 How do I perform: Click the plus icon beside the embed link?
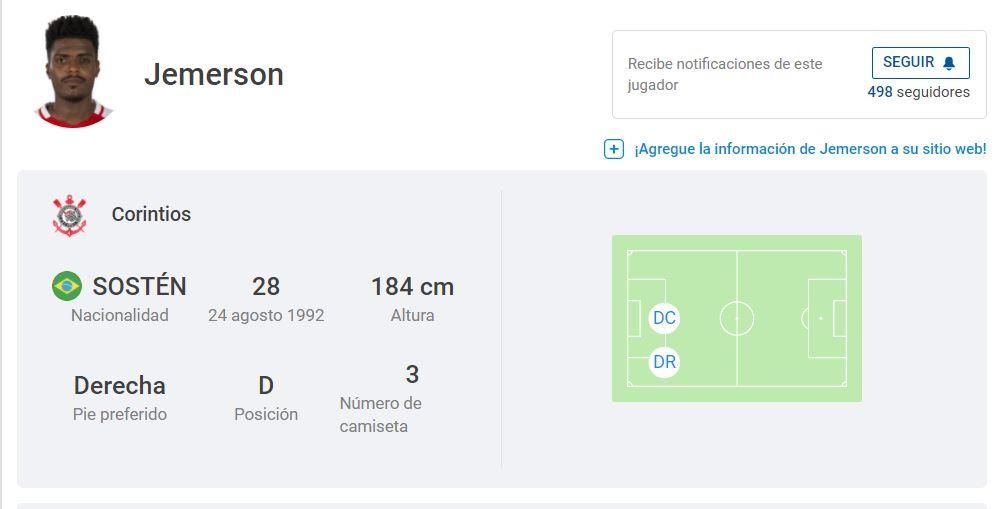614,149
